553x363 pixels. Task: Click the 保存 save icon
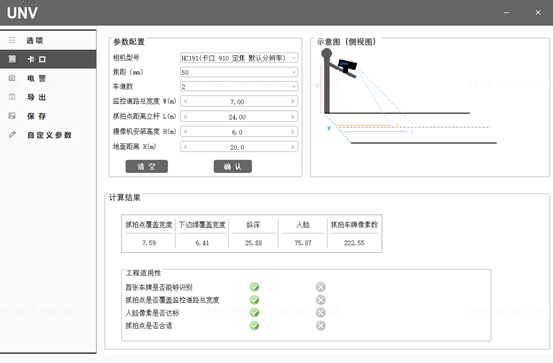click(x=12, y=116)
